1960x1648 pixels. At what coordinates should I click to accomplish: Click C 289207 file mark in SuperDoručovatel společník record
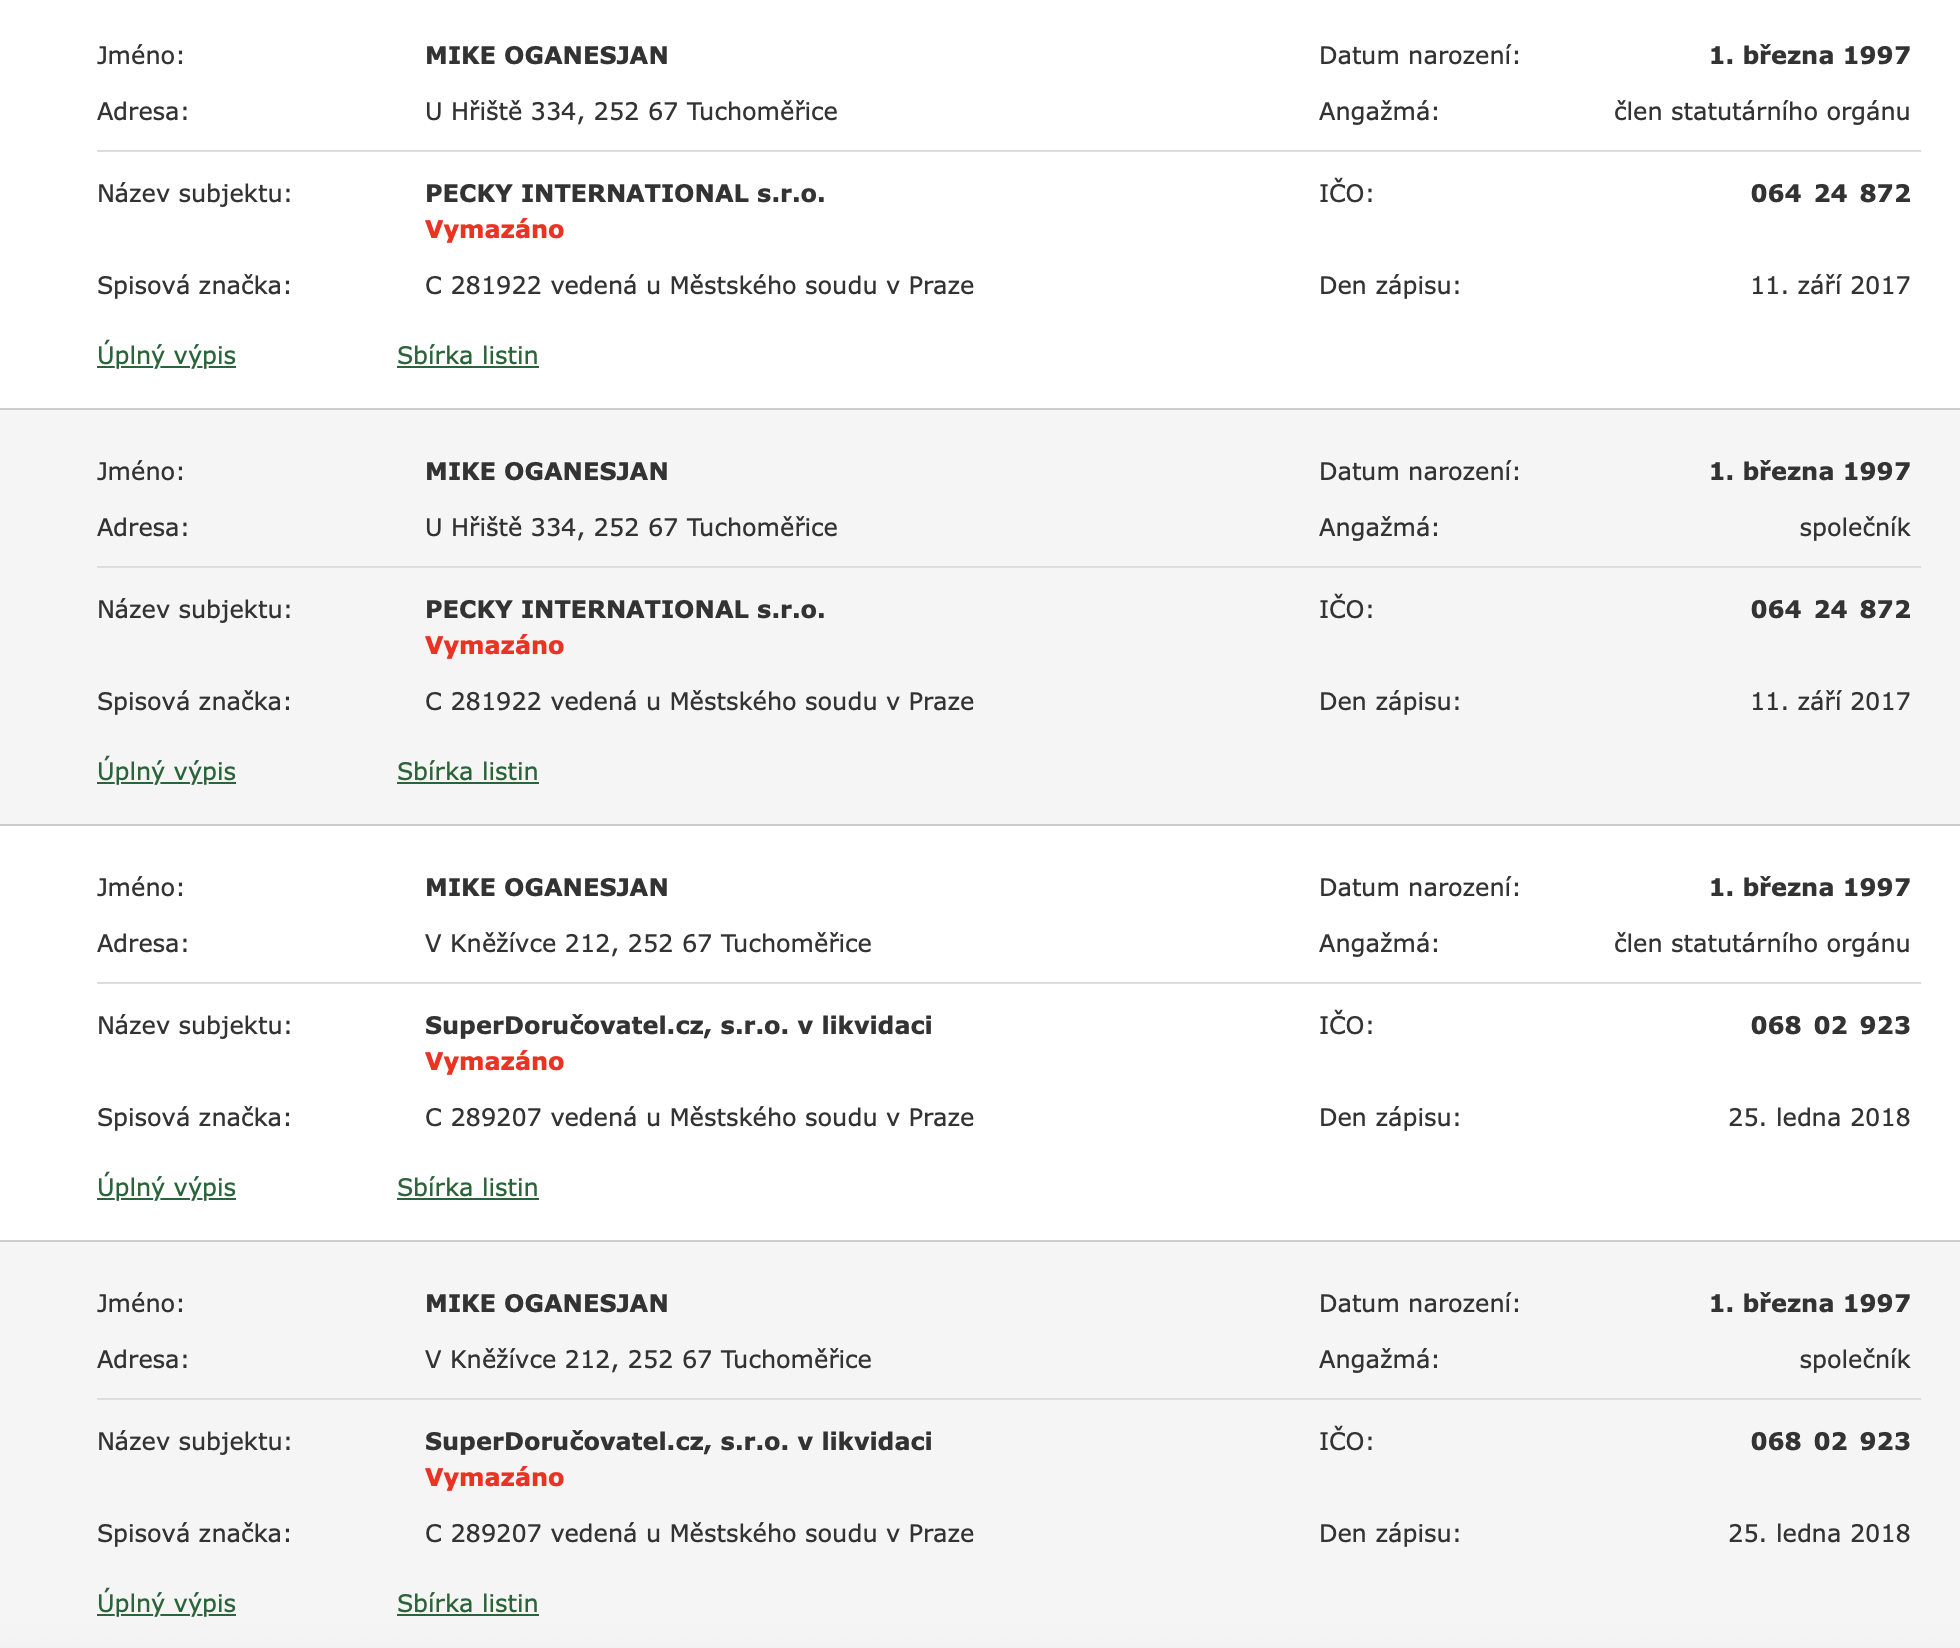coord(699,1533)
